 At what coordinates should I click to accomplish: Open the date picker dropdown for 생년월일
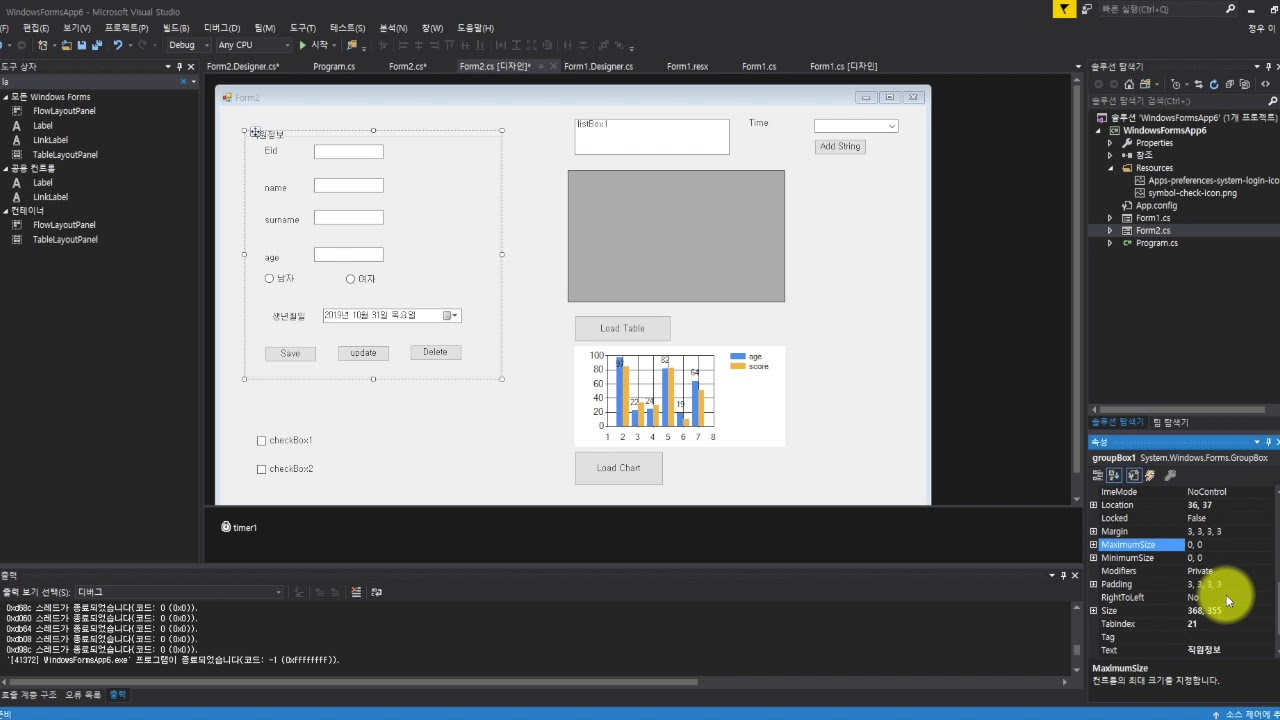point(454,315)
